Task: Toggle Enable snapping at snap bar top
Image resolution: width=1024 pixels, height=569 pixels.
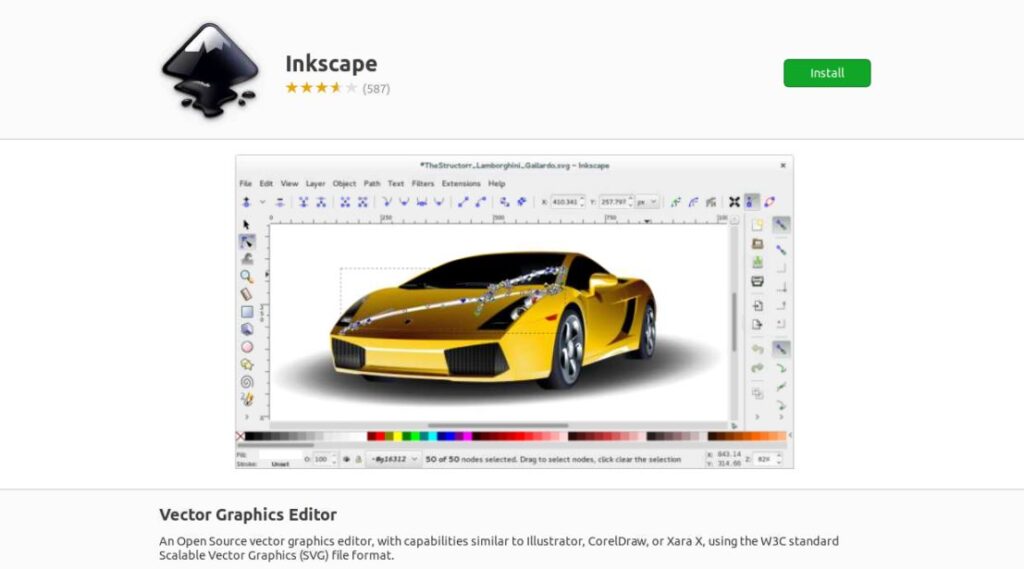Action: [x=781, y=225]
